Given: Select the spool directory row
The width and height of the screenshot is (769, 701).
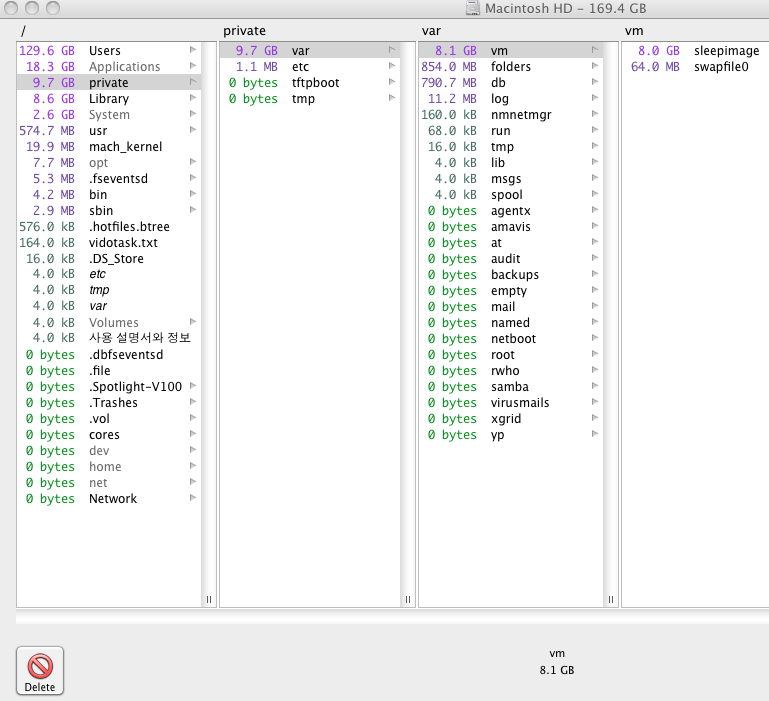Looking at the screenshot, I should tap(511, 195).
